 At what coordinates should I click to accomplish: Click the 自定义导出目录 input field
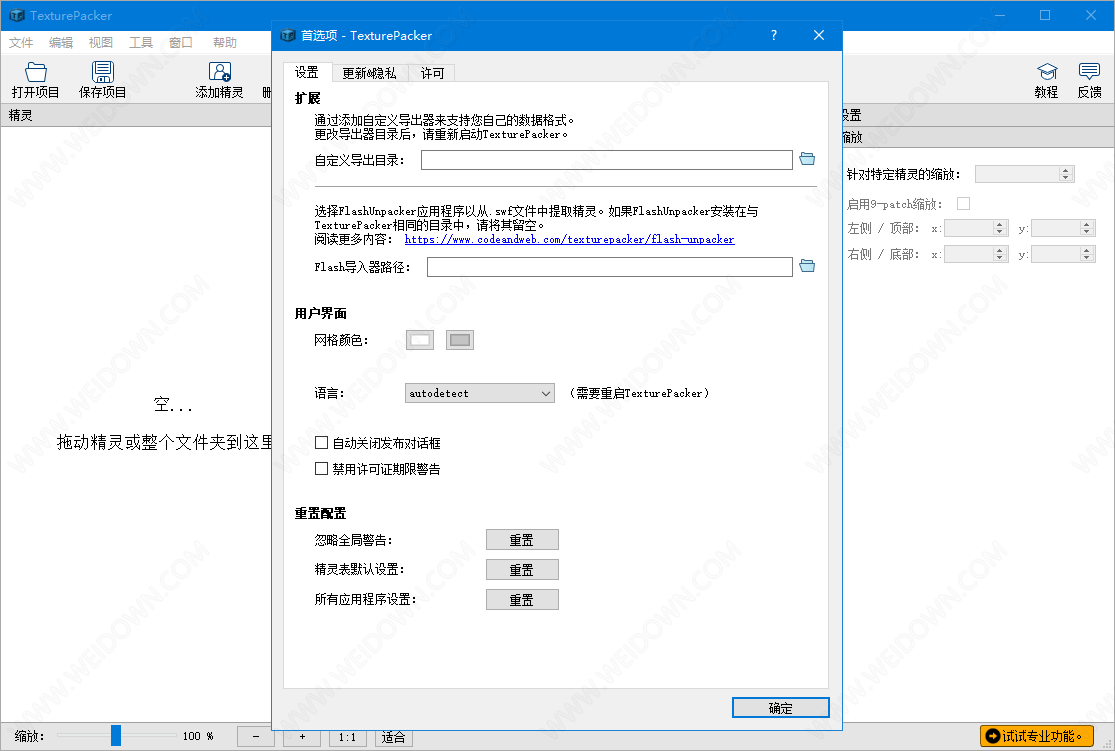pos(607,160)
